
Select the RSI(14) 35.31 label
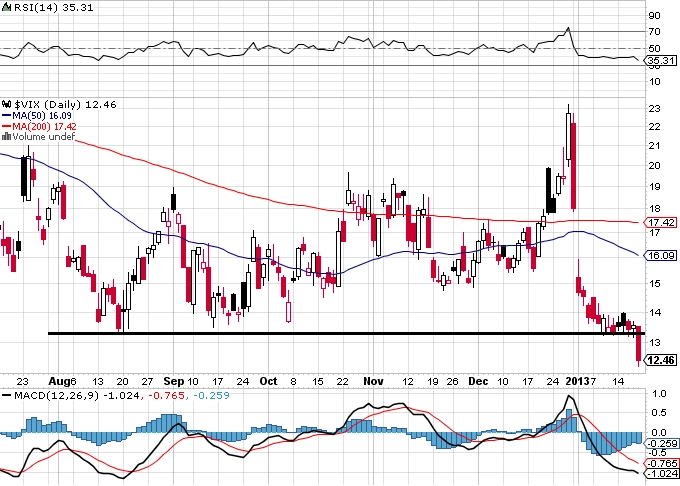42,8
